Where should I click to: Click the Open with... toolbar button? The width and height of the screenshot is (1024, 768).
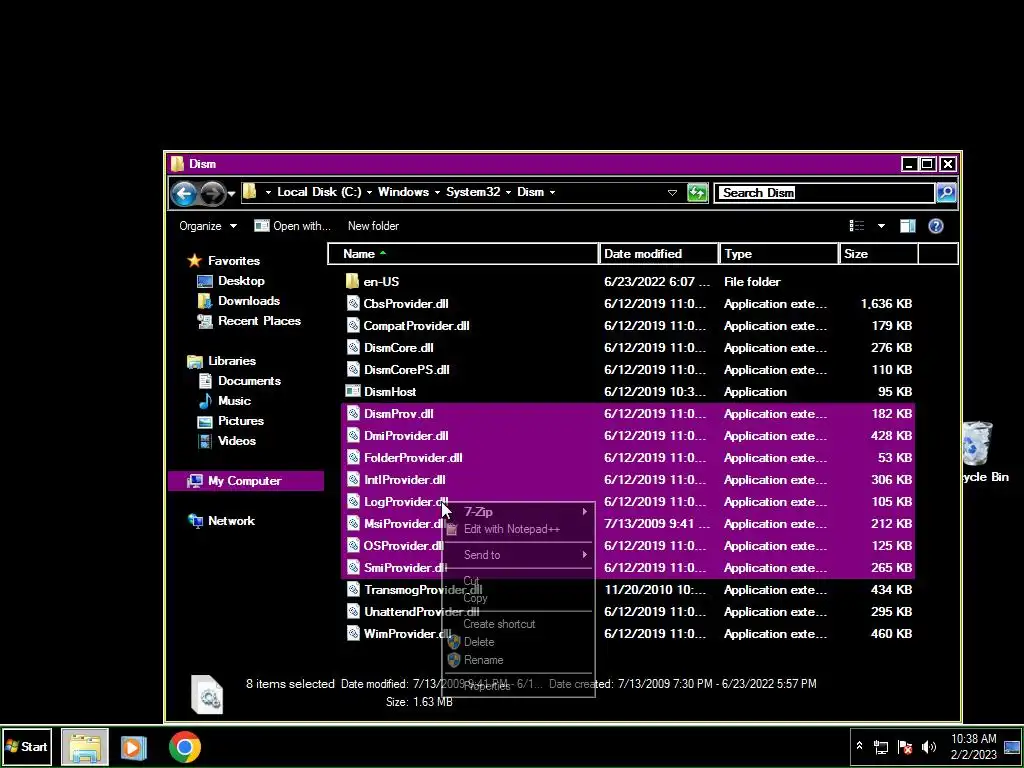(293, 226)
